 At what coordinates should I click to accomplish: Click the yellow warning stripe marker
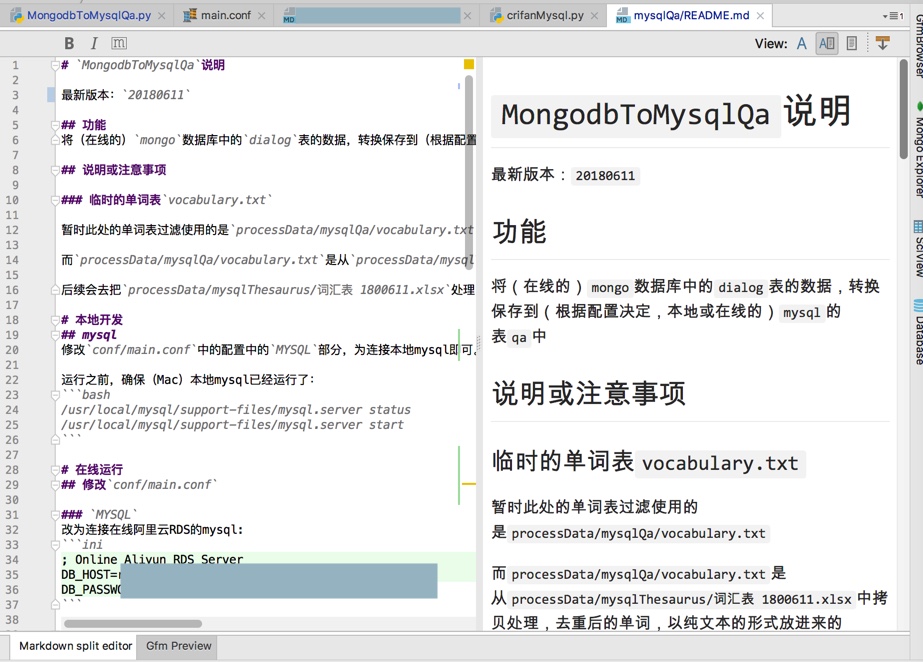(x=469, y=484)
